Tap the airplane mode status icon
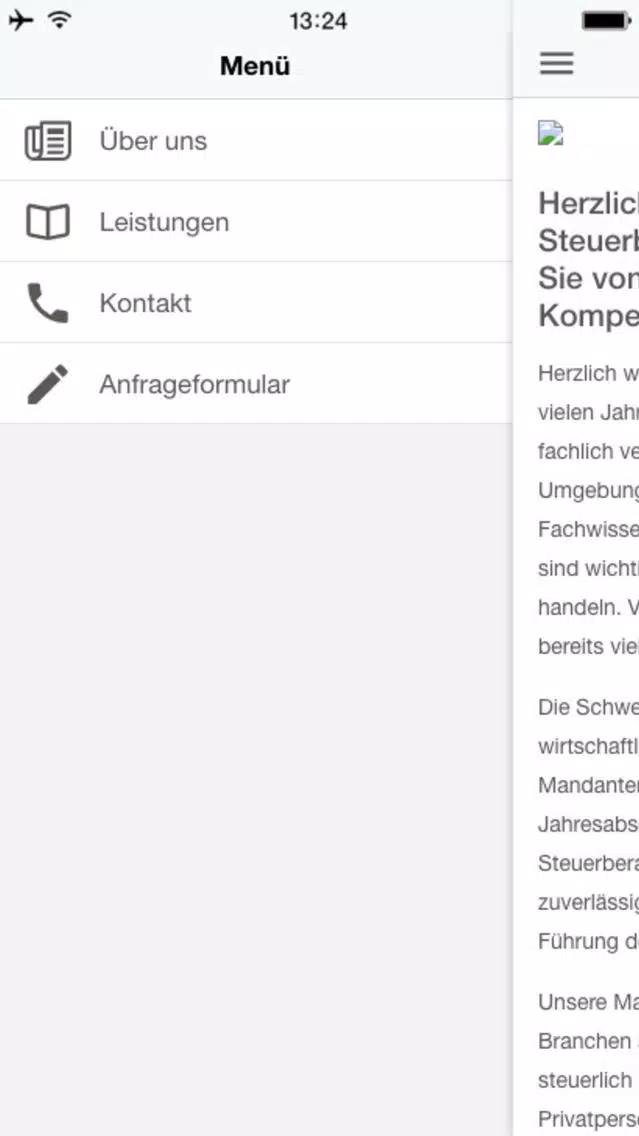639x1136 pixels. [x=21, y=20]
